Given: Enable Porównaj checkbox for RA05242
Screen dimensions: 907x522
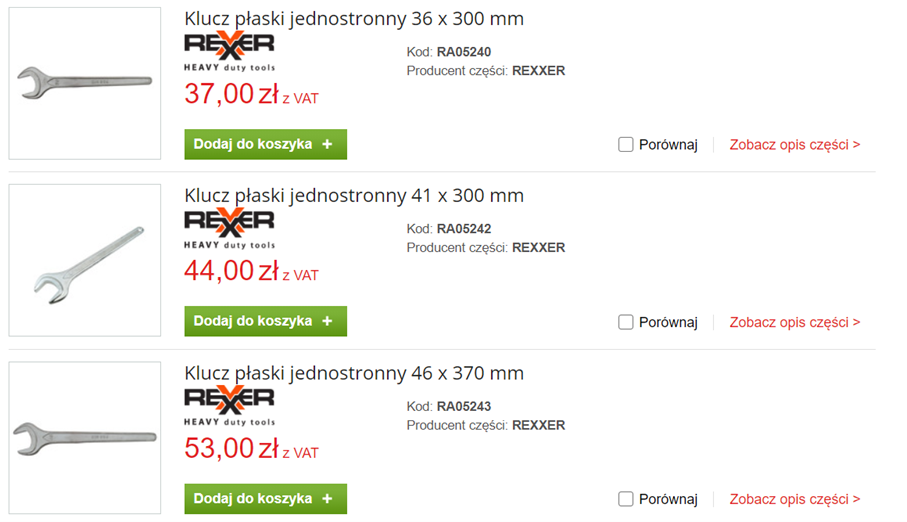Looking at the screenshot, I should (x=626, y=322).
